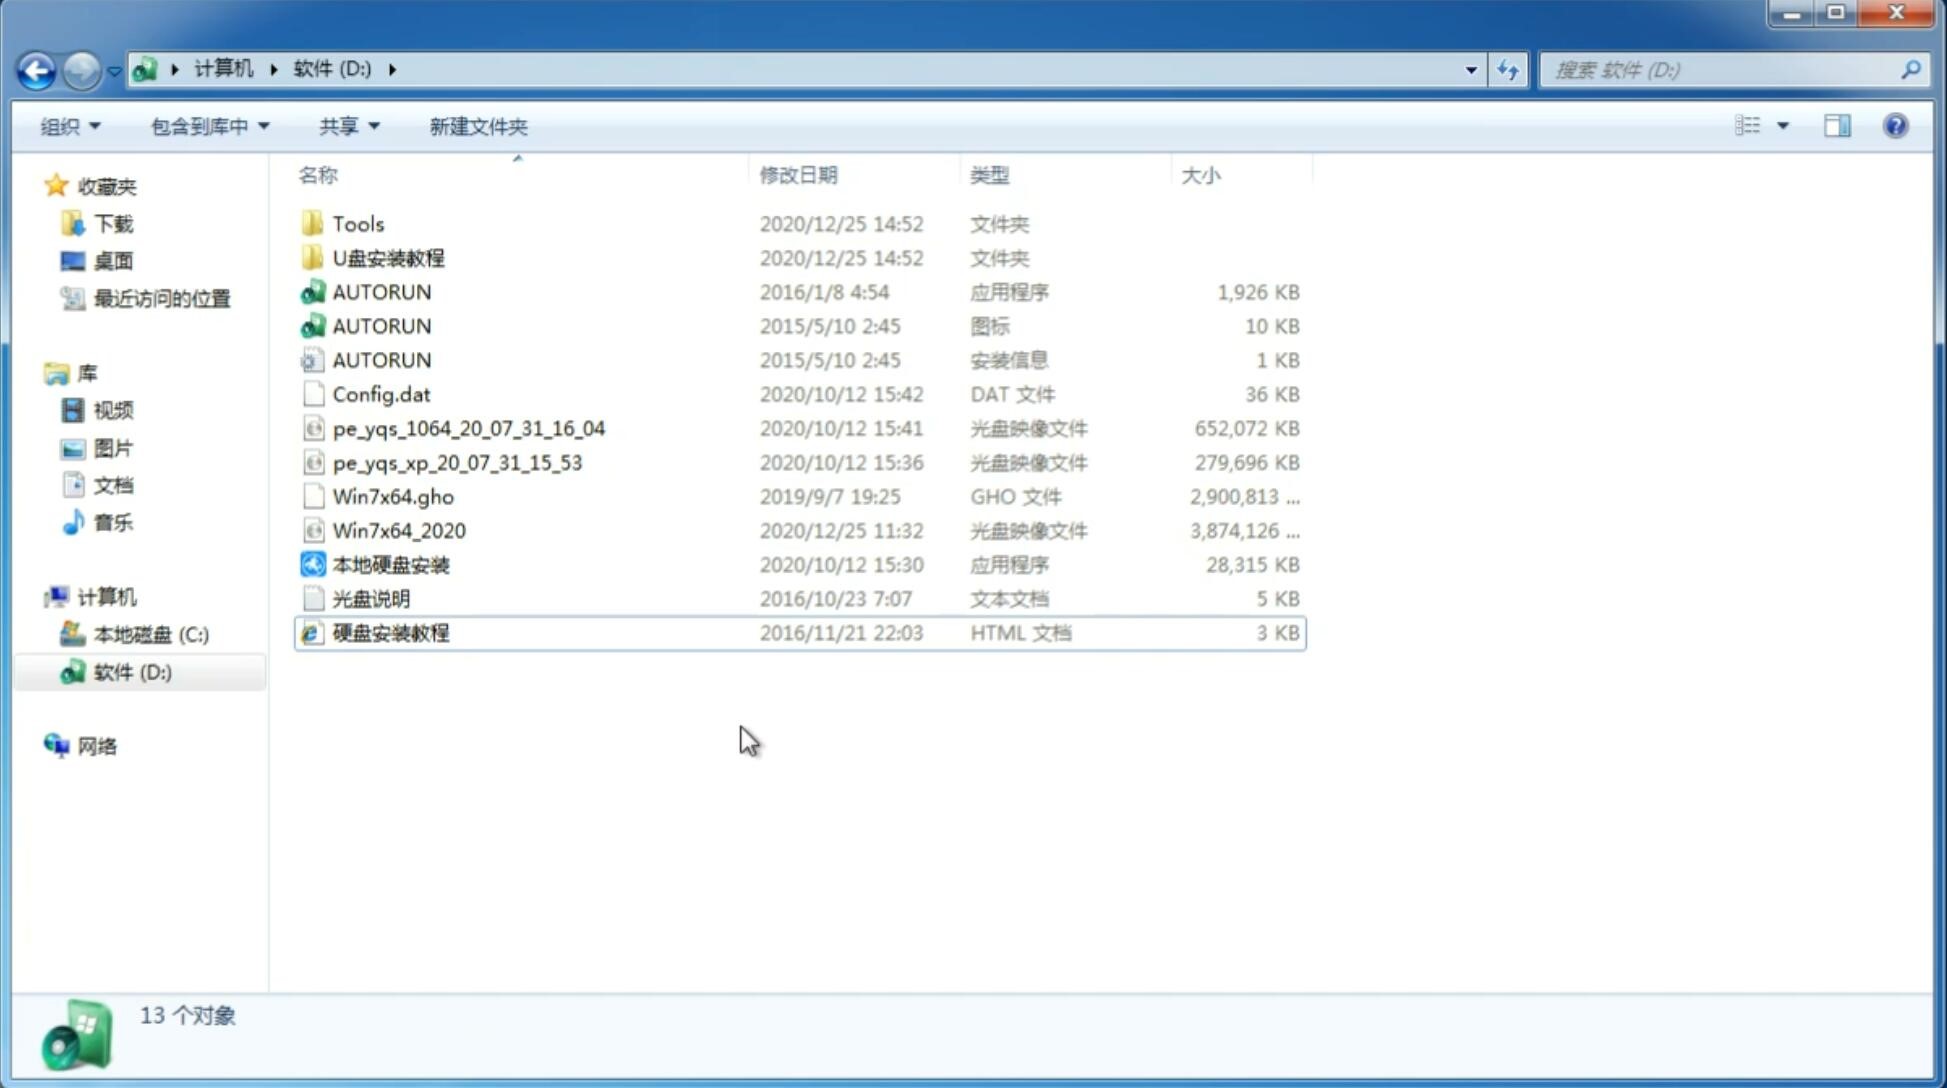1947x1088 pixels.
Task: Open Config.dat file
Action: (382, 393)
